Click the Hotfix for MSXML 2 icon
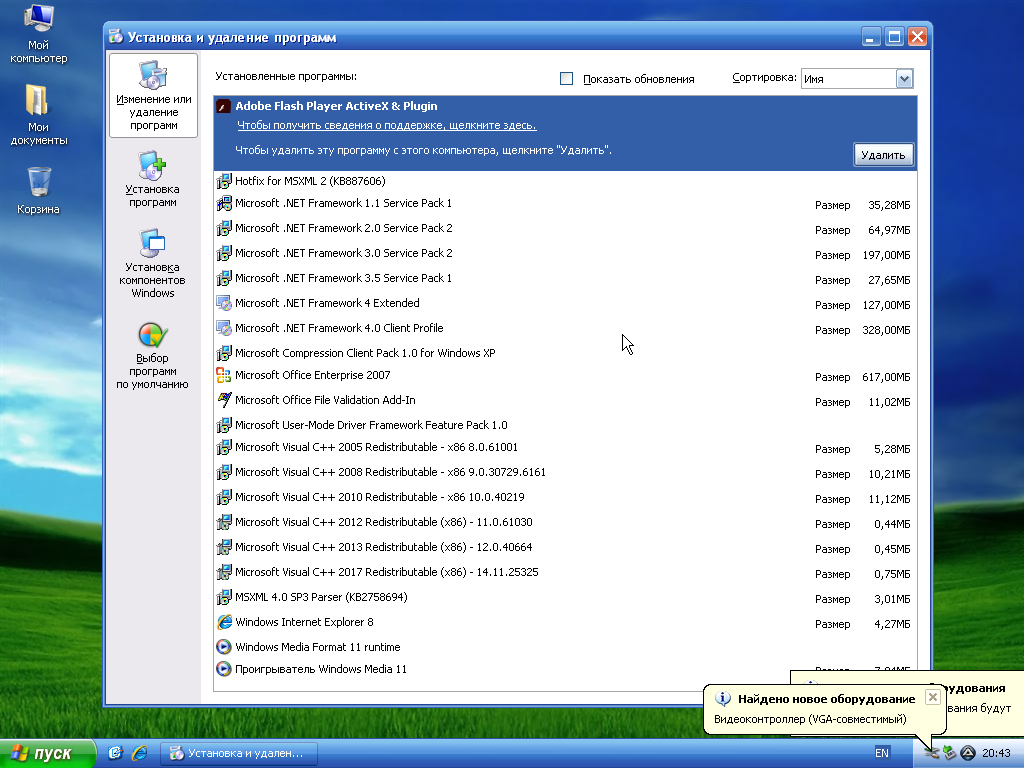The height and width of the screenshot is (768, 1024). pyautogui.click(x=223, y=181)
